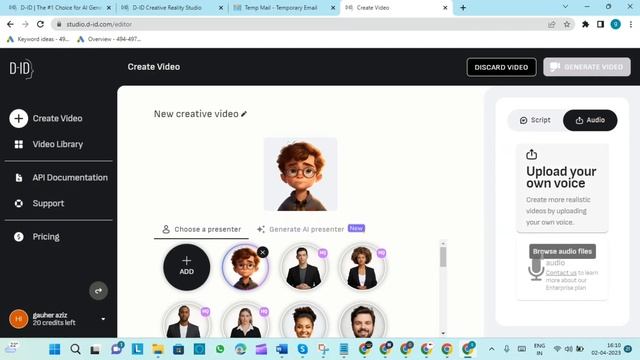
Task: Expand gauher aziz account dropdown
Action: coord(103,319)
